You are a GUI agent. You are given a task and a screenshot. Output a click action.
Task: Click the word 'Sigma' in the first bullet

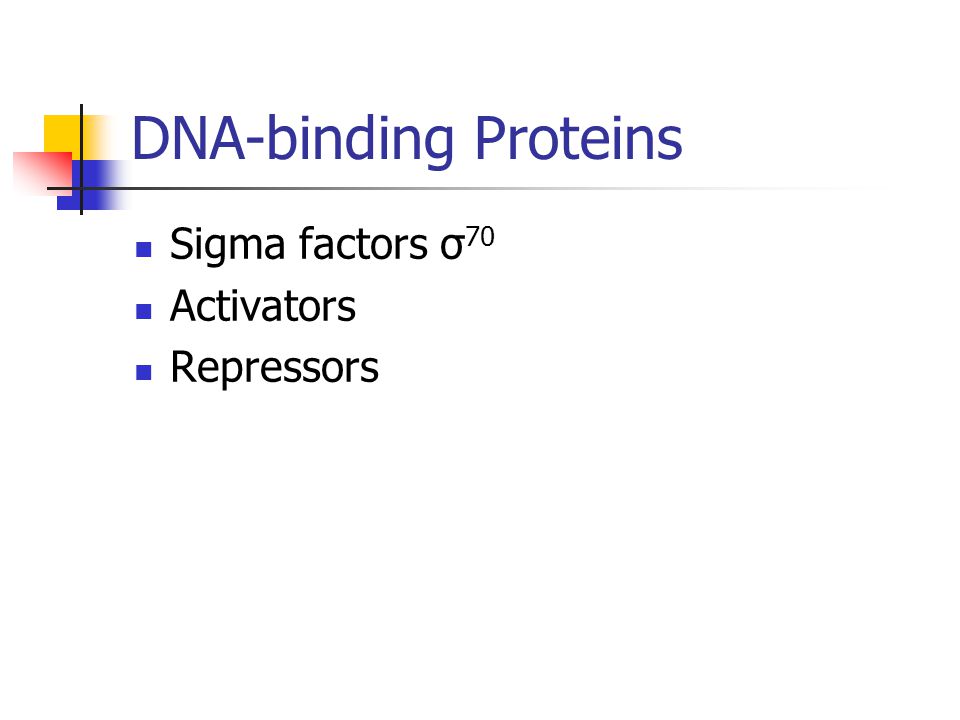(x=227, y=246)
